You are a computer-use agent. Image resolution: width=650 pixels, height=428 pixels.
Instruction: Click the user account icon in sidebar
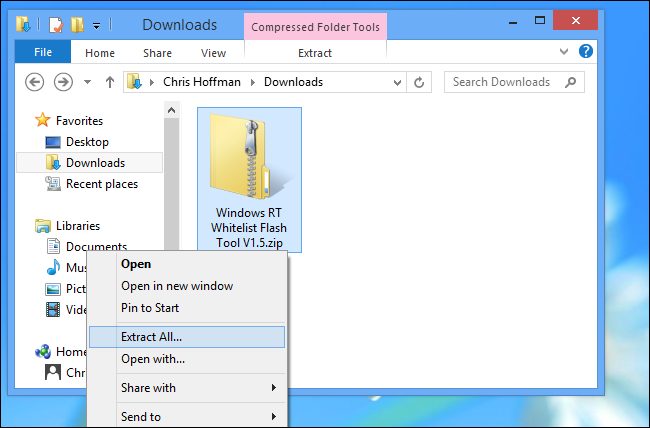[53, 372]
